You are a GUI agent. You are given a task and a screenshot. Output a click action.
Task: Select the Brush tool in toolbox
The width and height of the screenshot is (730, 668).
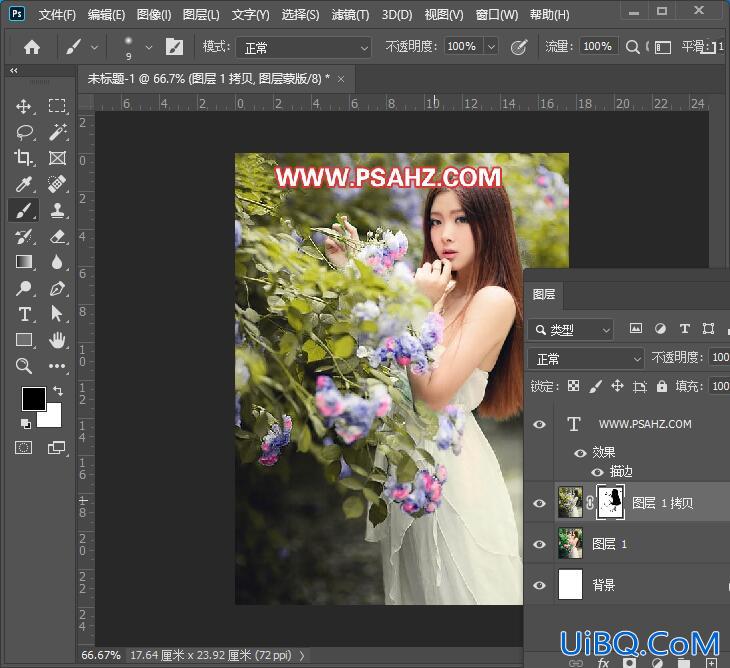[x=23, y=210]
